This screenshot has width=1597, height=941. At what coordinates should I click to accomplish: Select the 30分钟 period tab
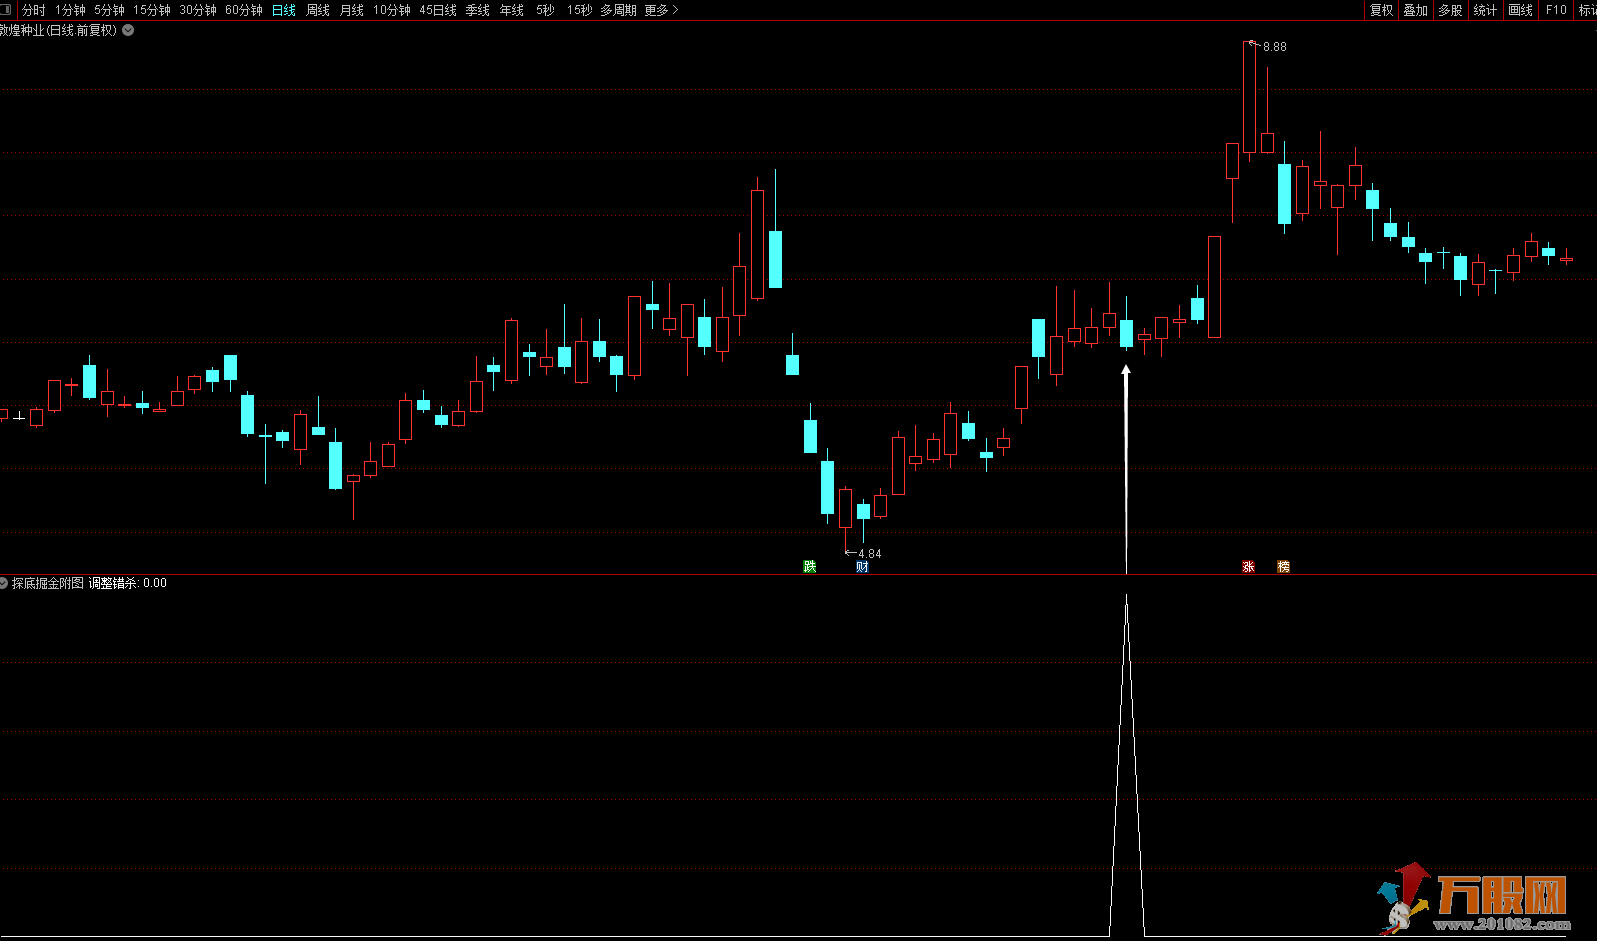[x=198, y=10]
